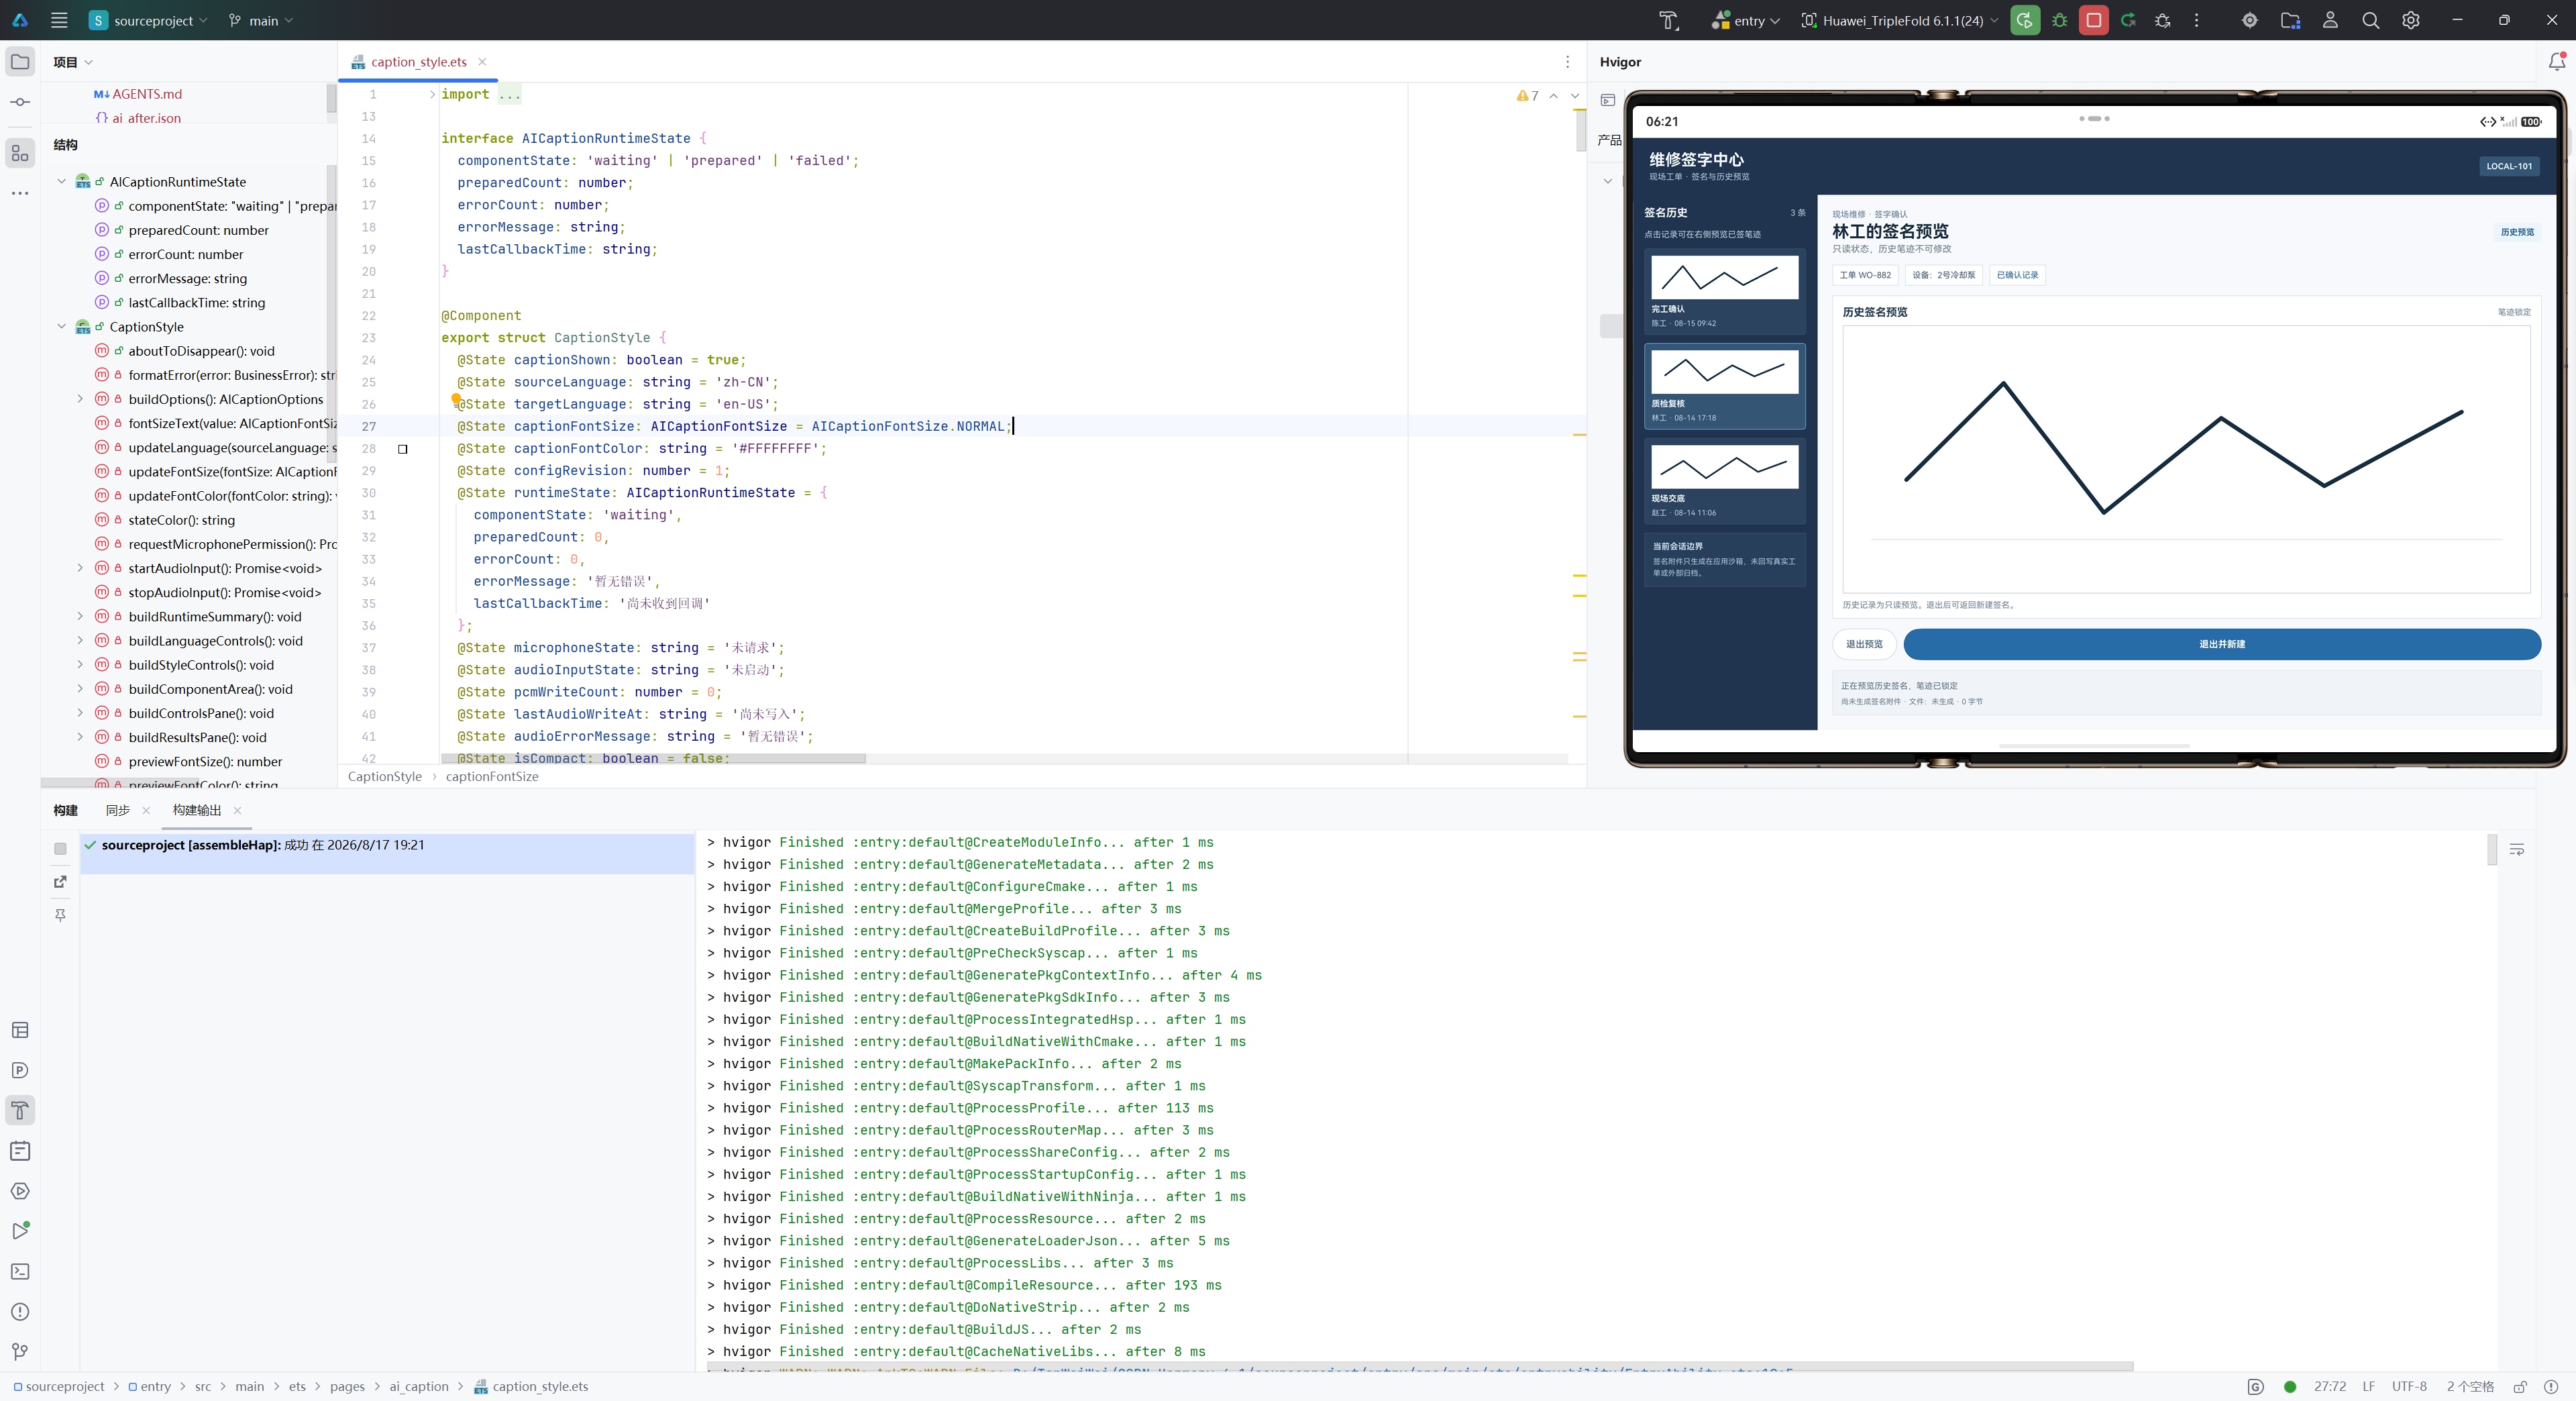Open the structure tool window icon

[20, 153]
